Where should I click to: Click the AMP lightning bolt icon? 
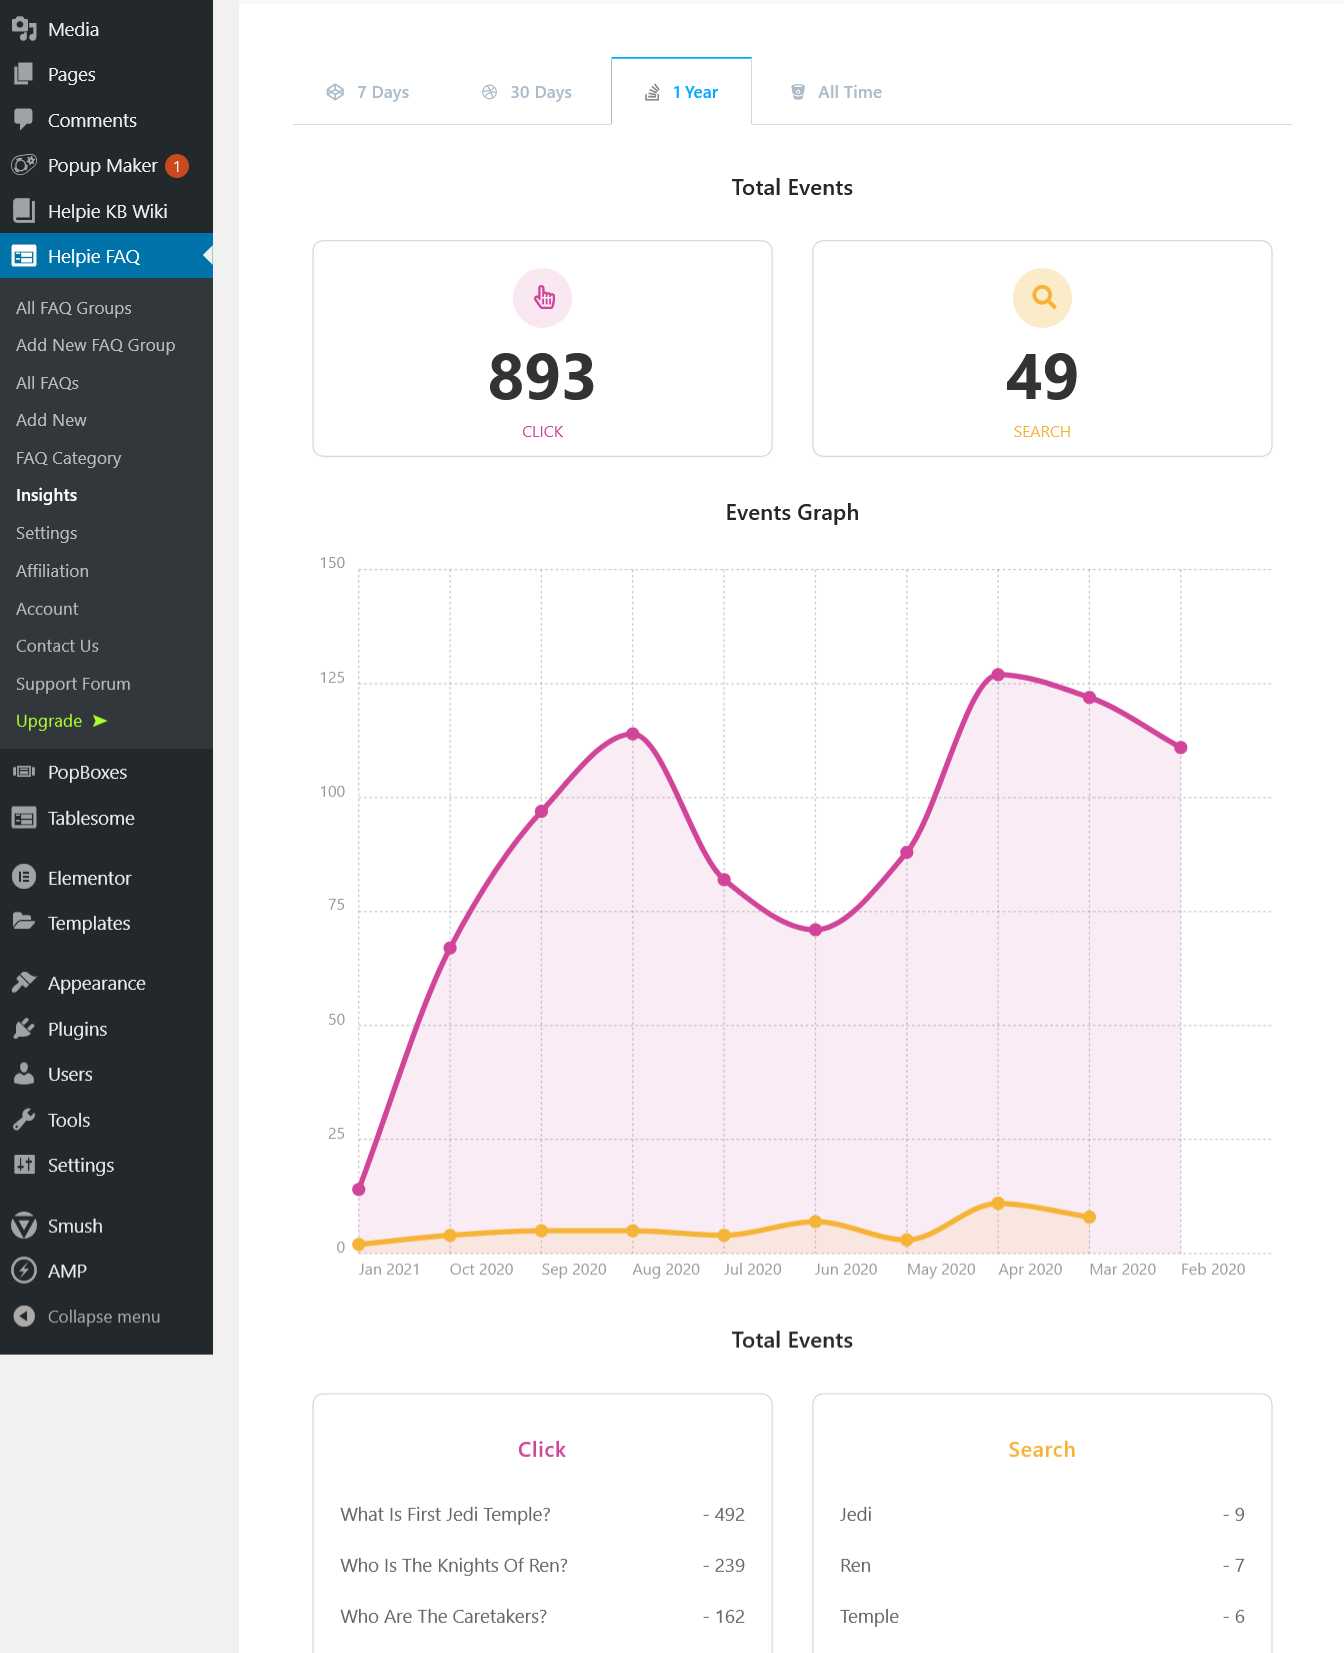[24, 1270]
